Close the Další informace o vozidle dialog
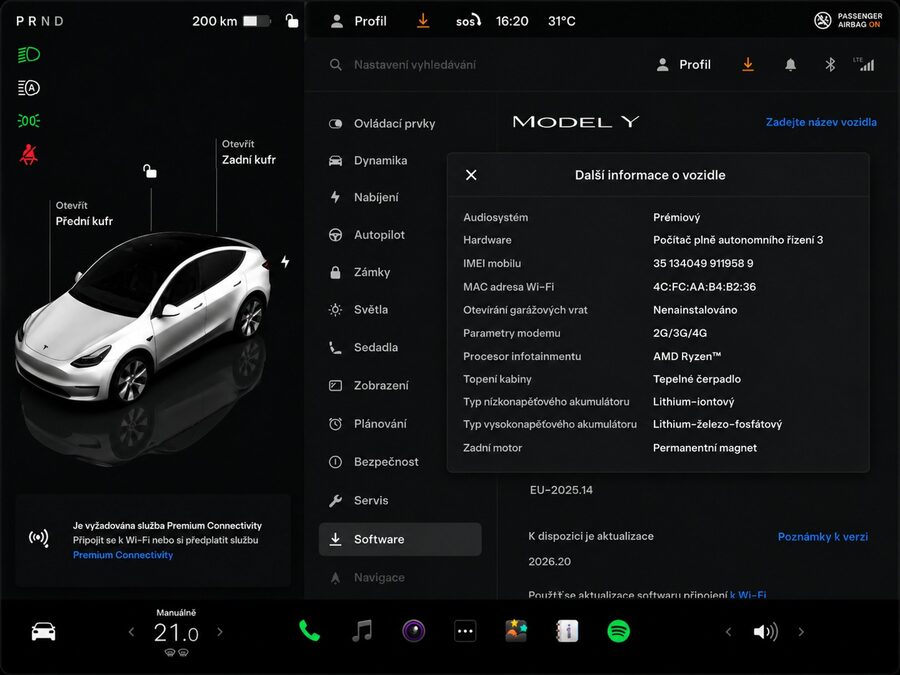 click(x=471, y=175)
